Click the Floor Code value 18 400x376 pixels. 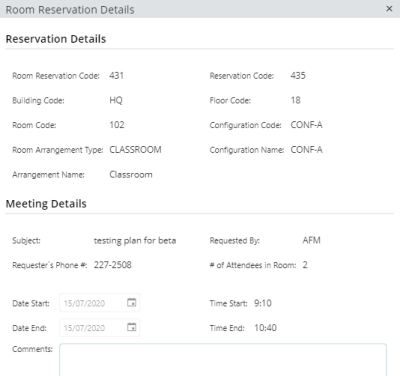tap(295, 100)
